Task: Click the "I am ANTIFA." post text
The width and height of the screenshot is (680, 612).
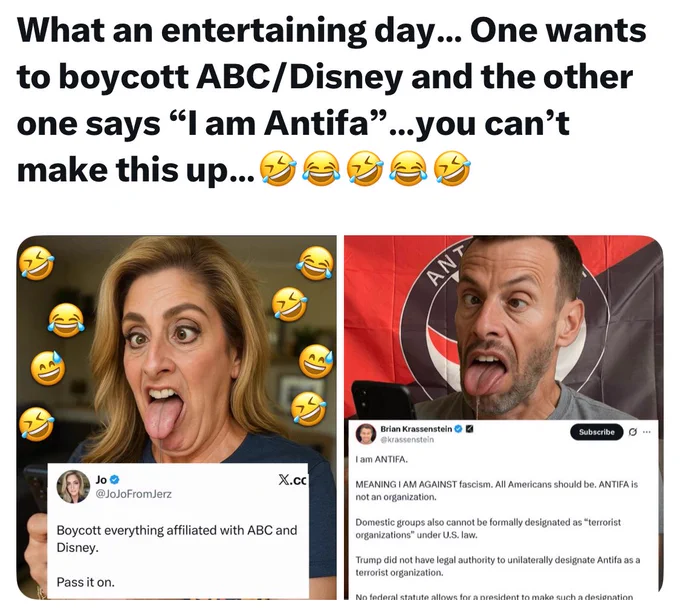Action: [x=381, y=459]
